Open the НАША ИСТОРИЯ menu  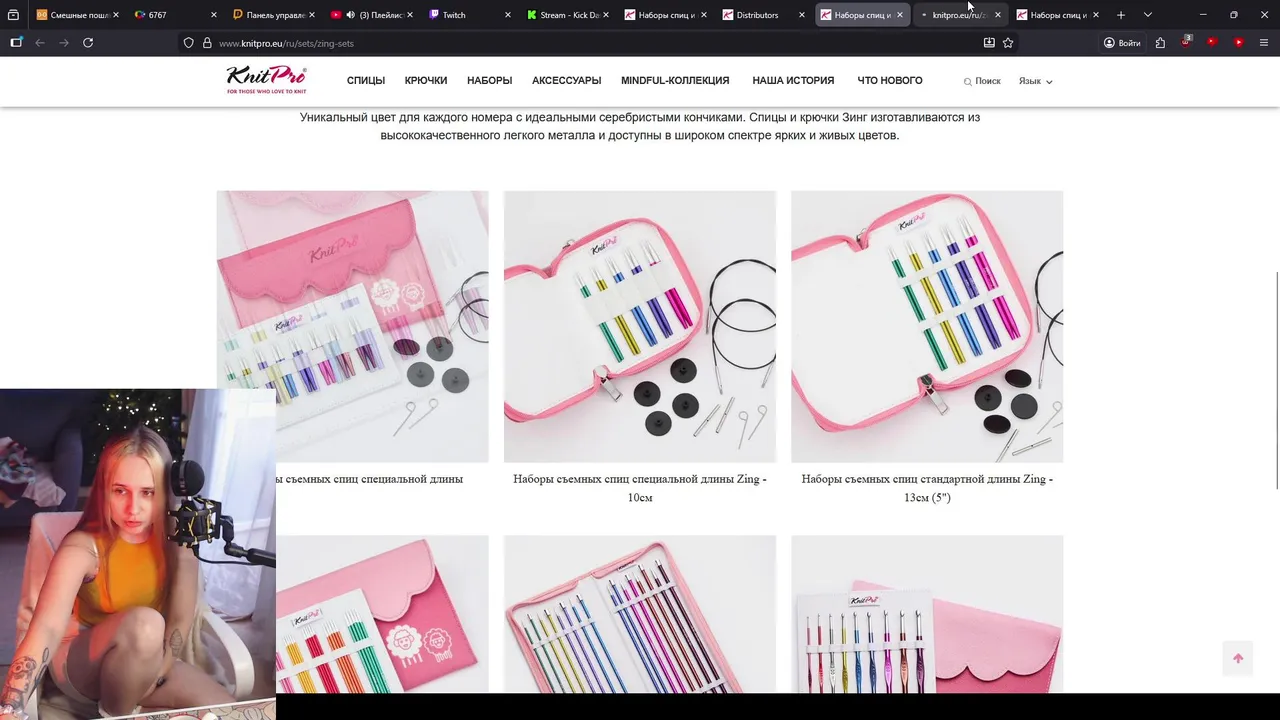(793, 81)
